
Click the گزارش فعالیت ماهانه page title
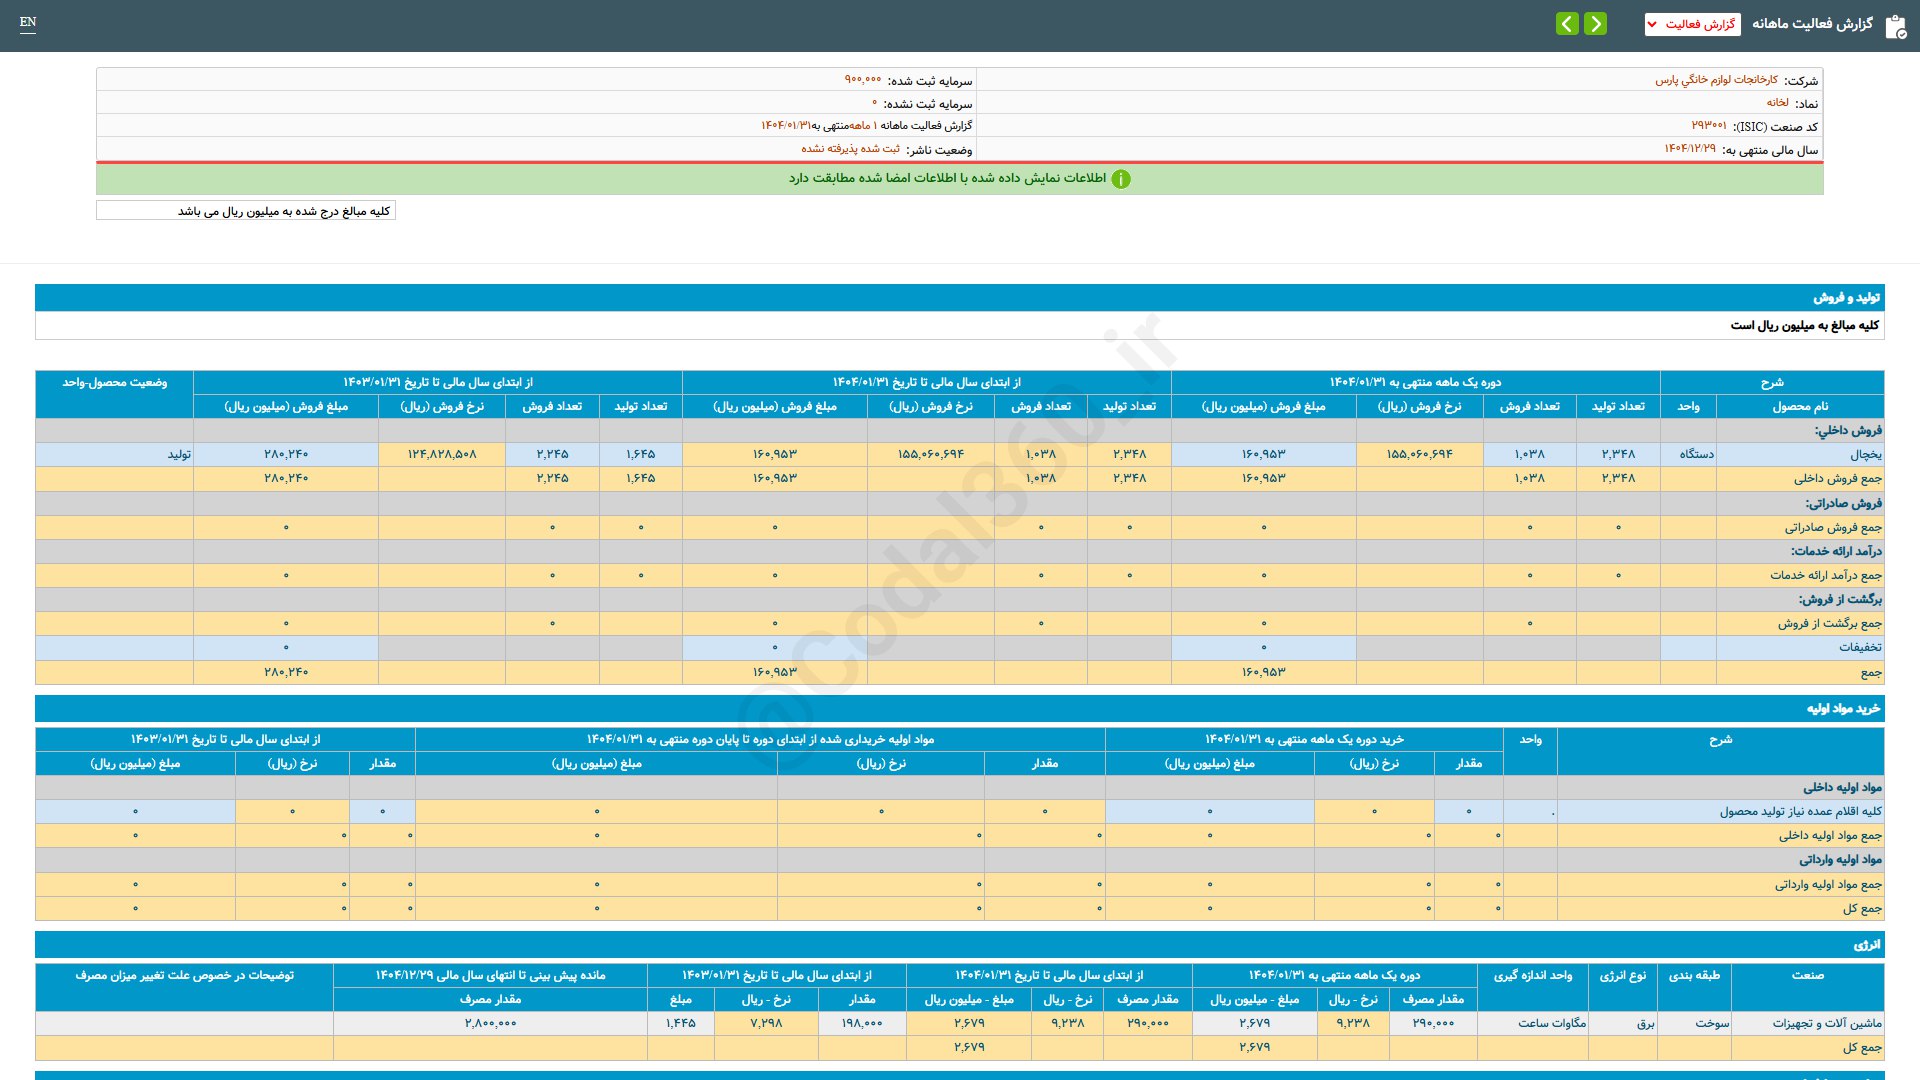pos(1812,24)
